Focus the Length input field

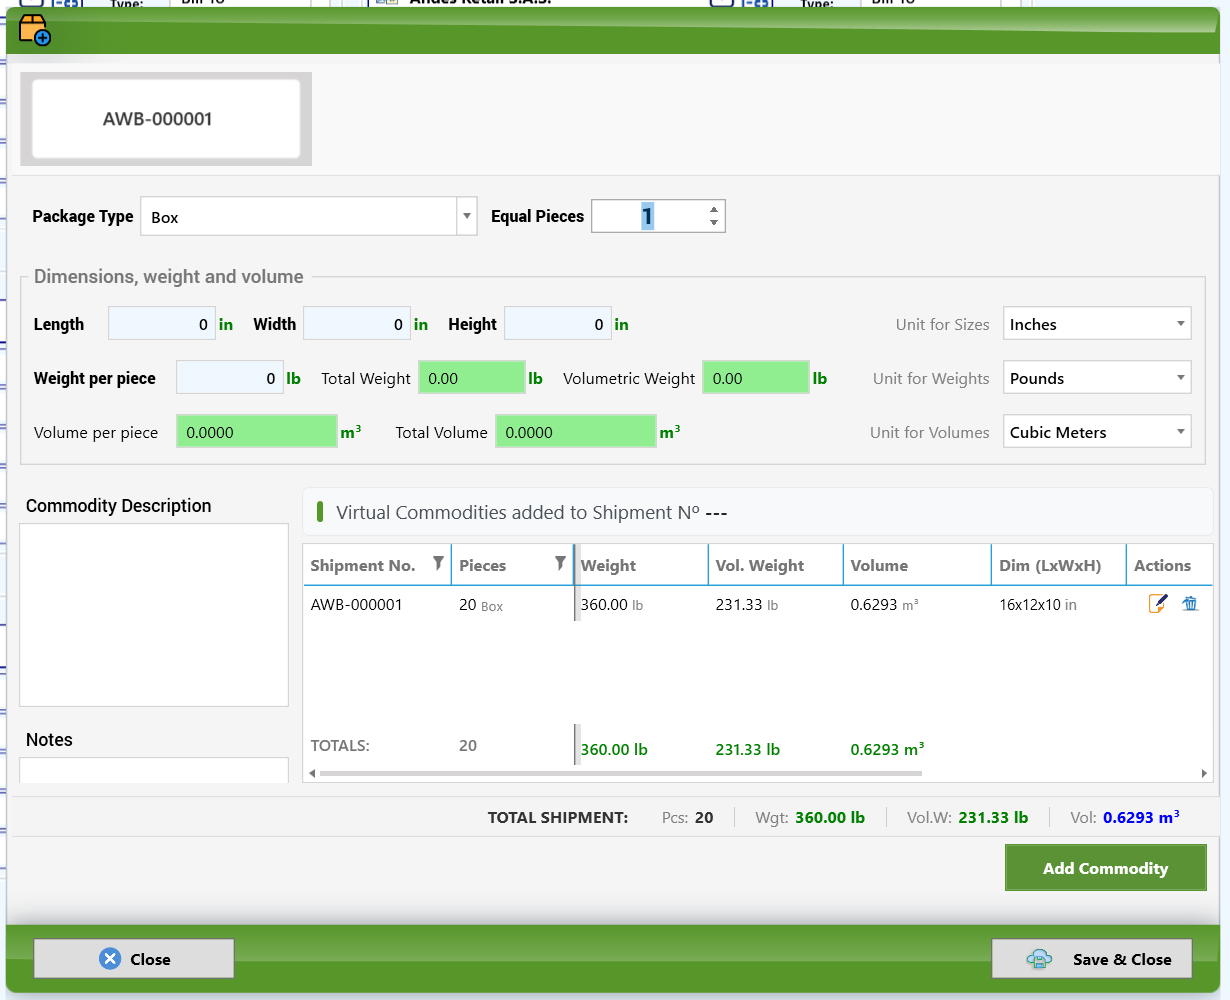pos(162,324)
